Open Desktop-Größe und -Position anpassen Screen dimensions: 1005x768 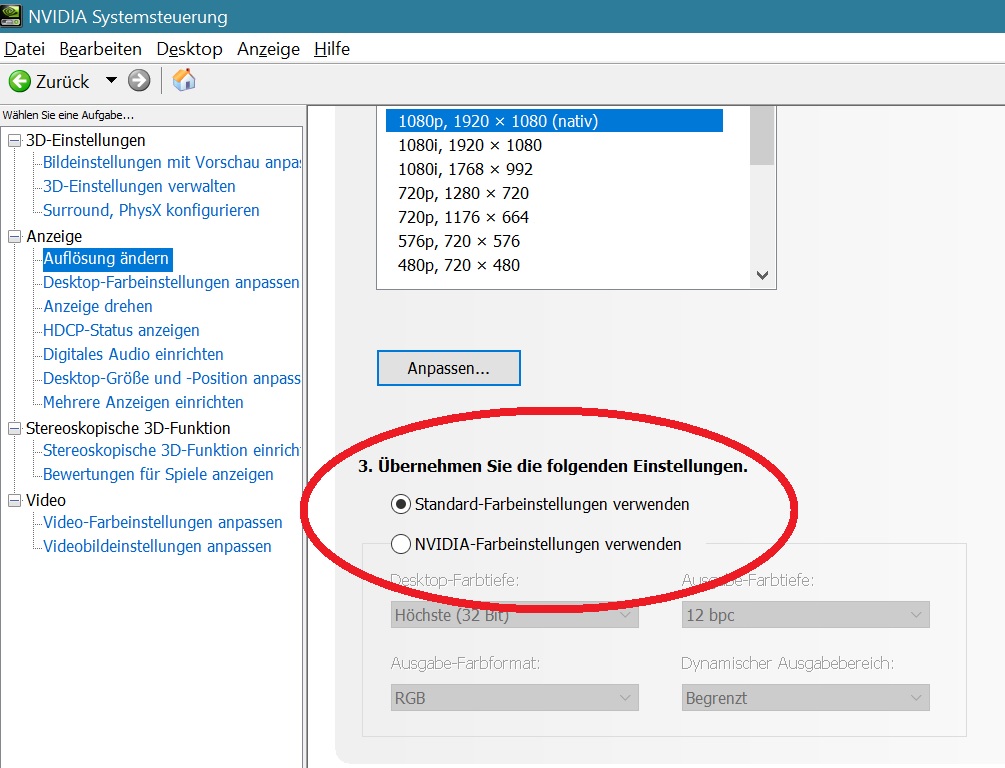pyautogui.click(x=171, y=378)
